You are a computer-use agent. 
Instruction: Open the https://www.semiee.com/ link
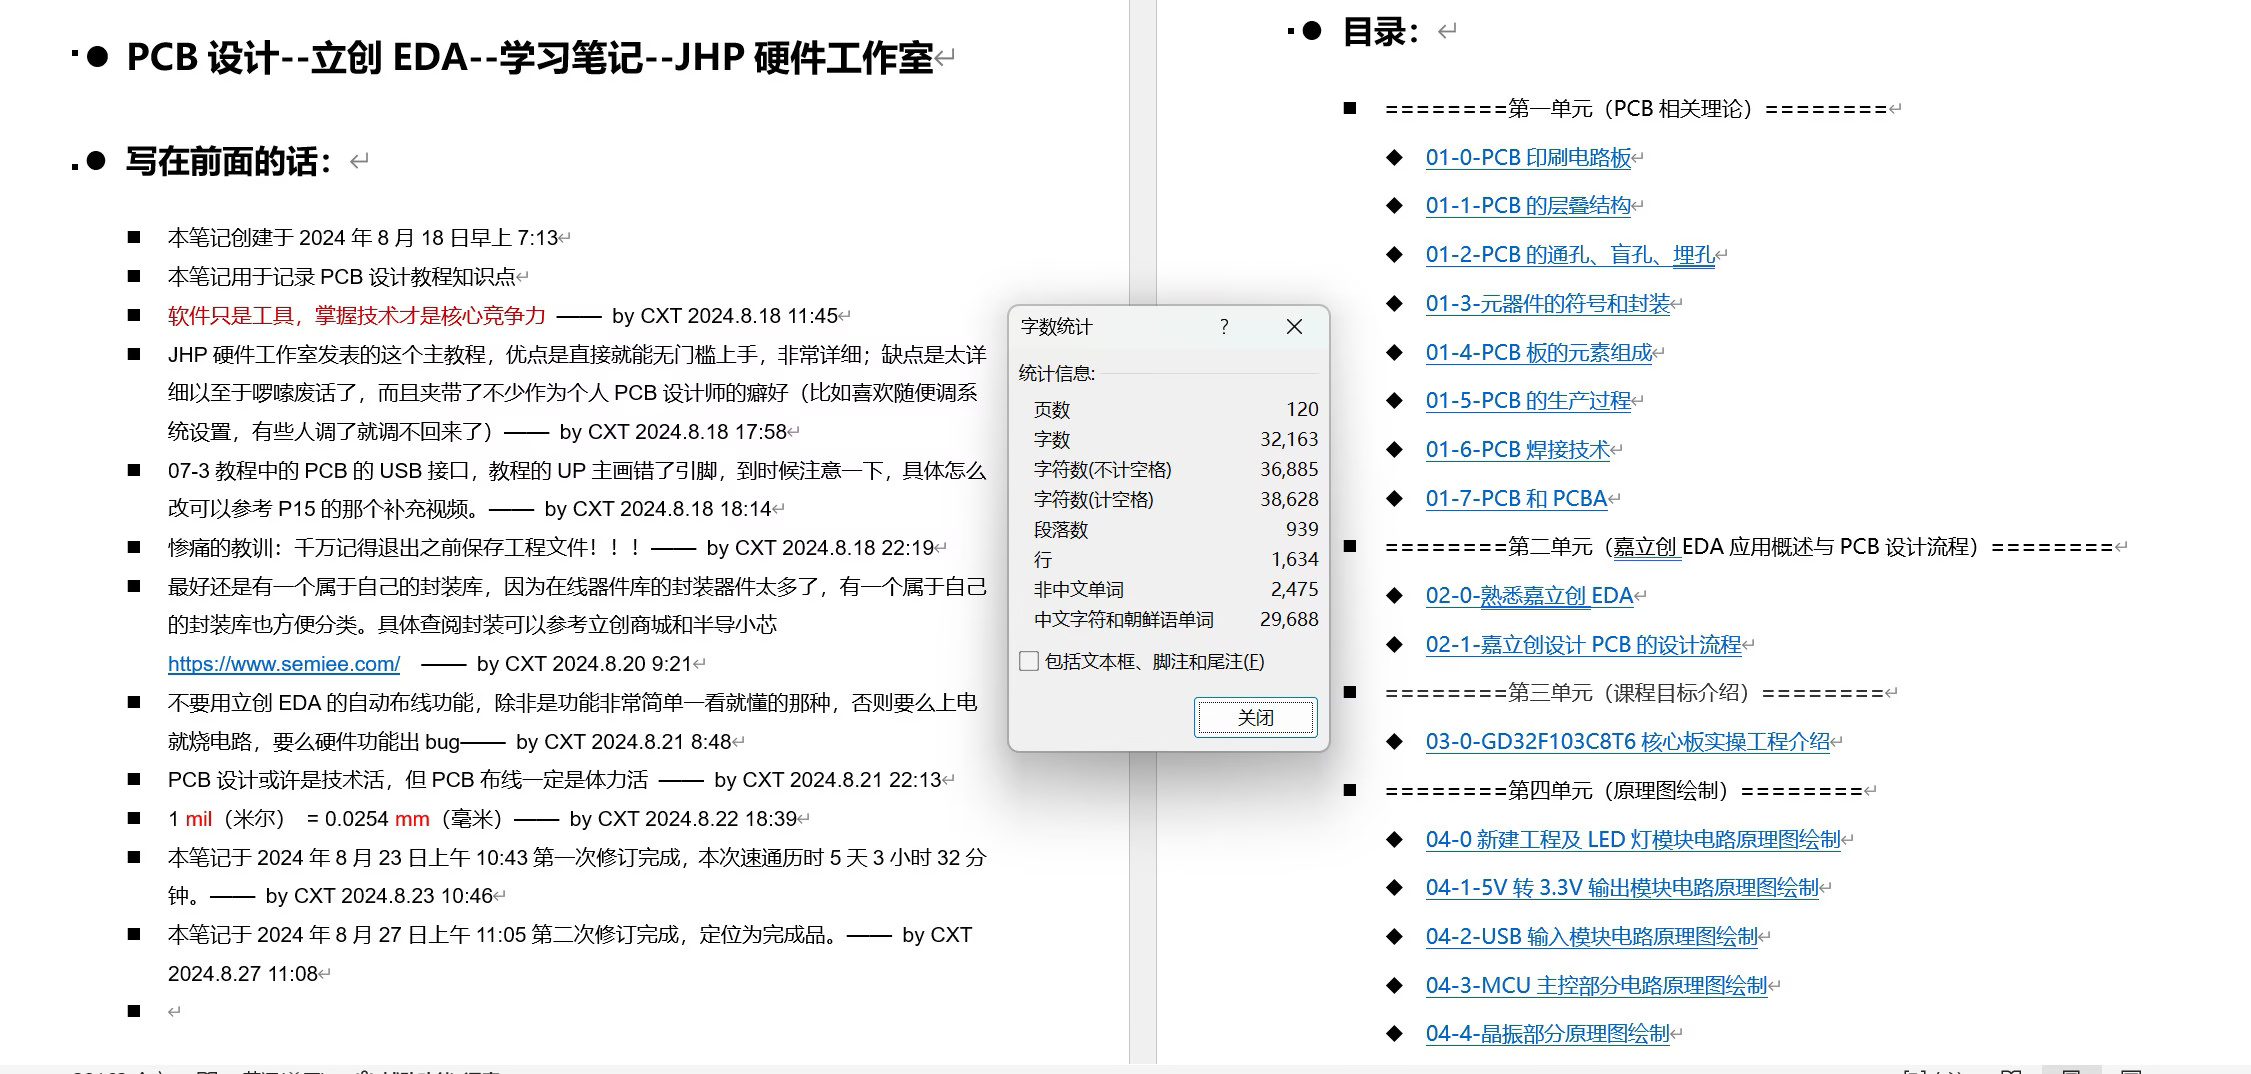284,664
